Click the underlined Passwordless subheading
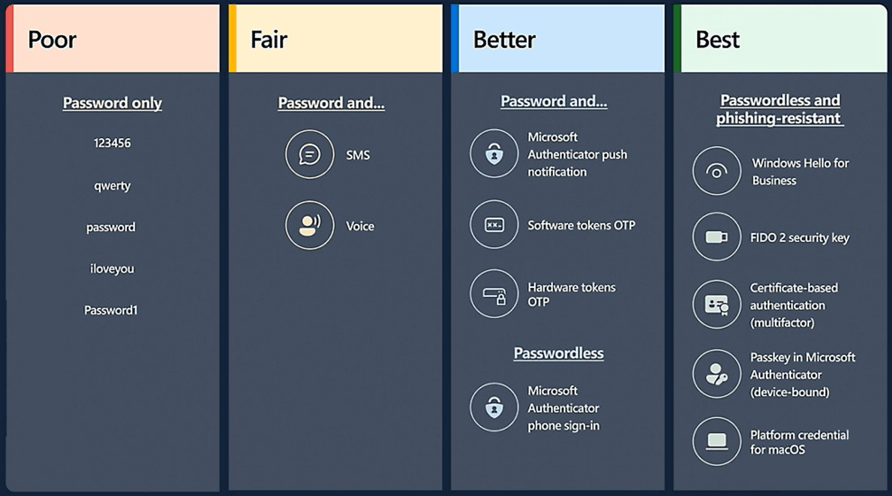 pos(558,353)
